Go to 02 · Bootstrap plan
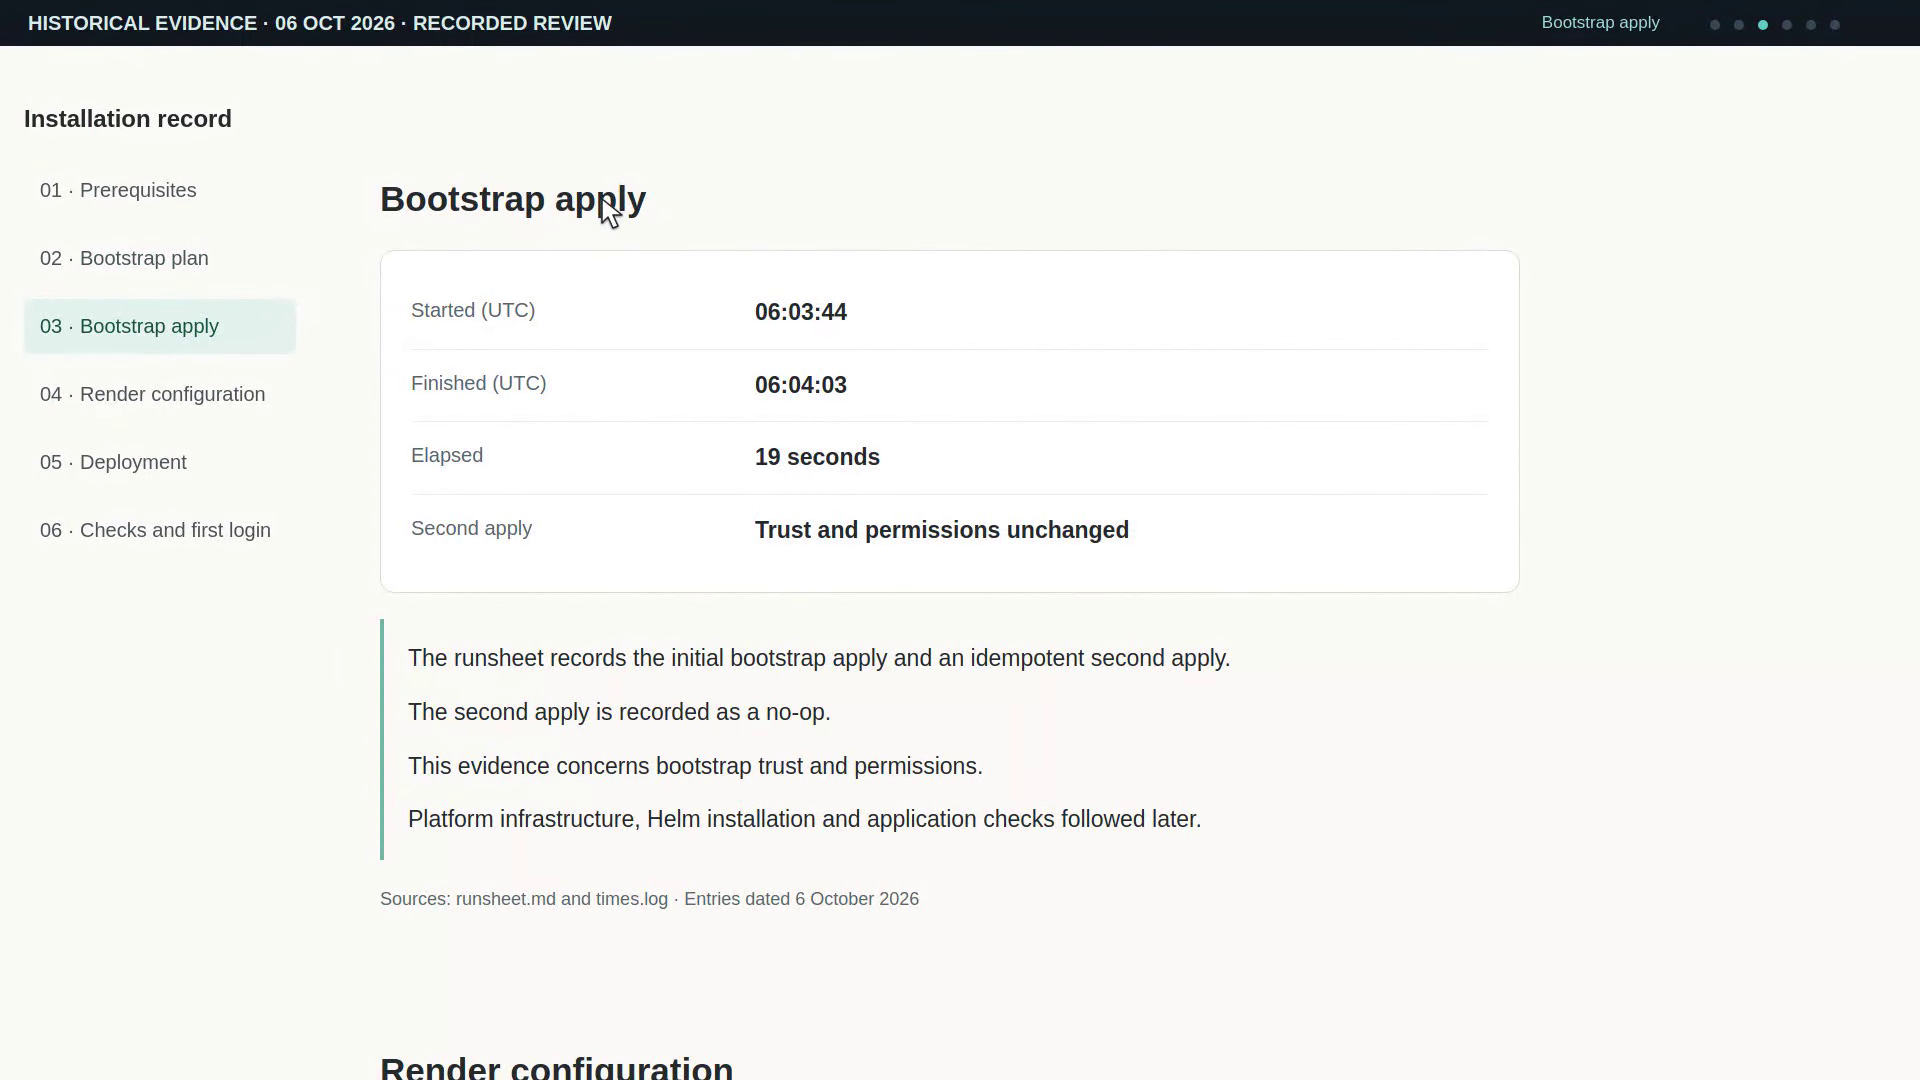Image resolution: width=1920 pixels, height=1080 pixels. 160,258
